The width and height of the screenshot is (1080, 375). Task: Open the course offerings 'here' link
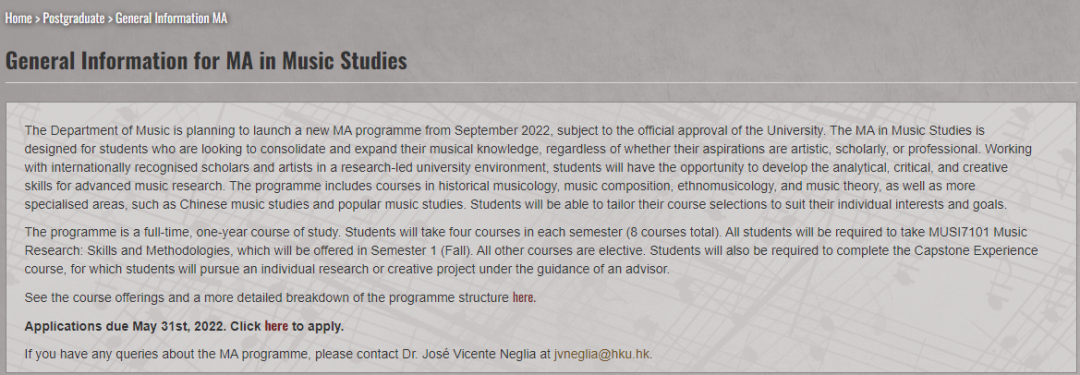point(523,298)
